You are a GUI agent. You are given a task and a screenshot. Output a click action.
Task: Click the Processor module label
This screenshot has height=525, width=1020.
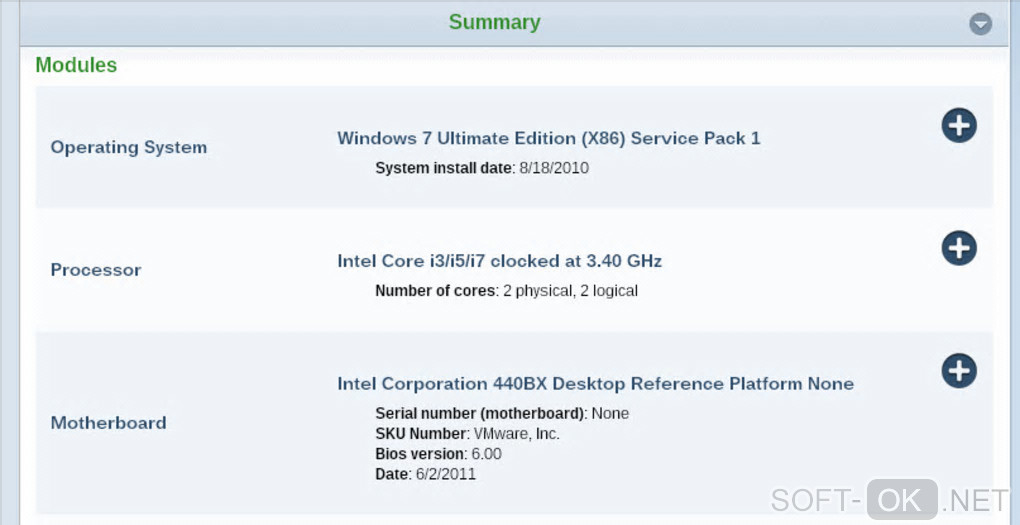(x=96, y=270)
